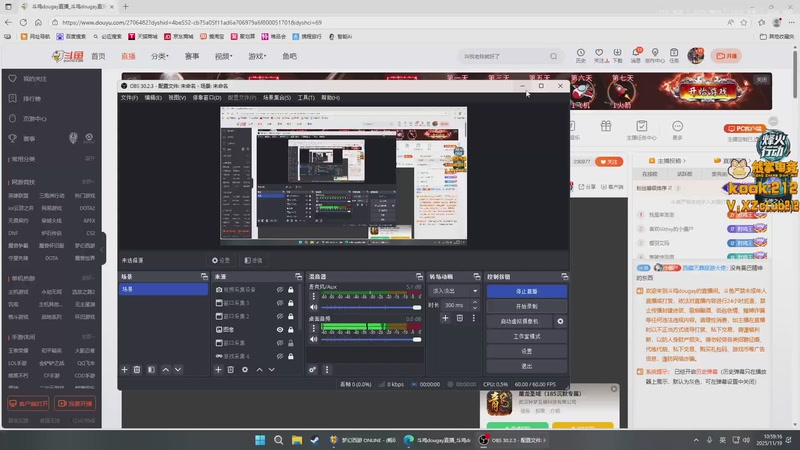Move the scene up with the Scenes arrow
The image size is (800, 450).
166,369
